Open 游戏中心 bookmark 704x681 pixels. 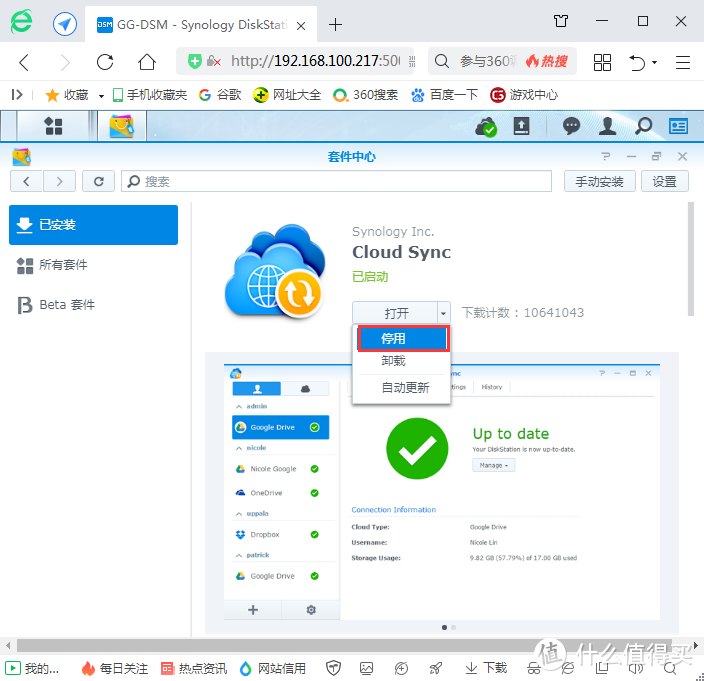tap(524, 95)
